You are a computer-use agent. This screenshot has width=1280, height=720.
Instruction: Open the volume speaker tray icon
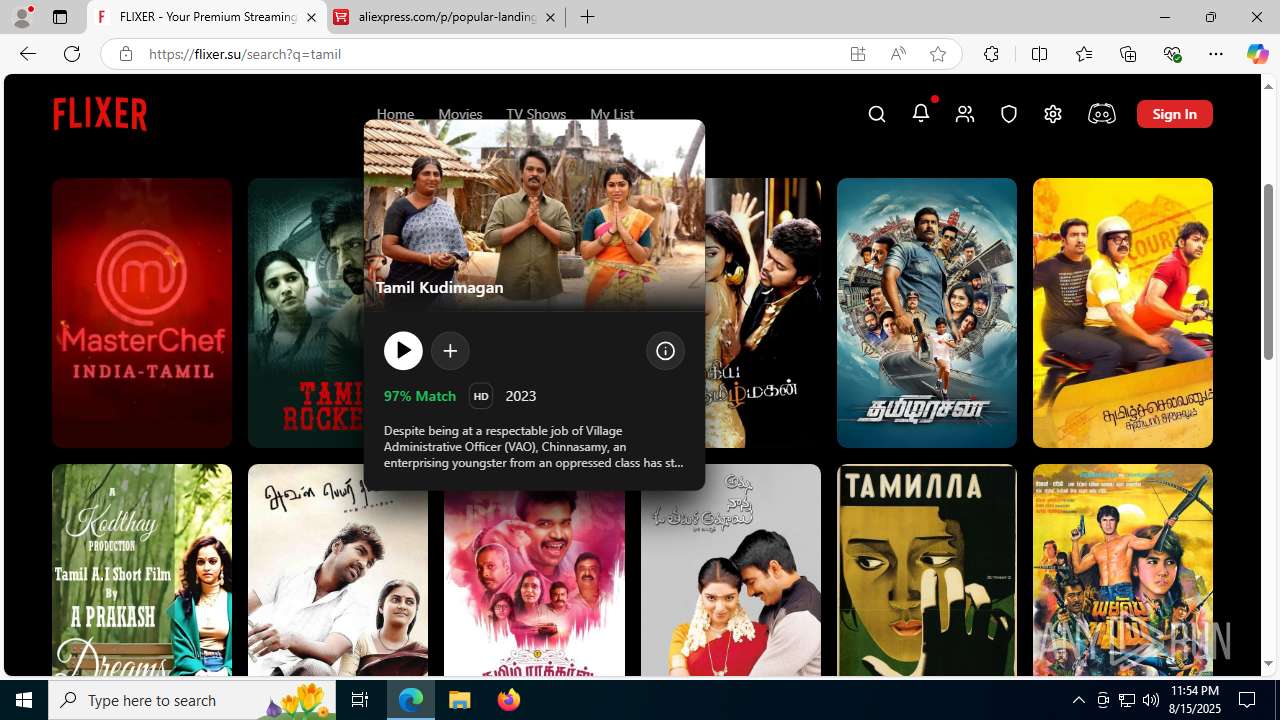pos(1151,700)
